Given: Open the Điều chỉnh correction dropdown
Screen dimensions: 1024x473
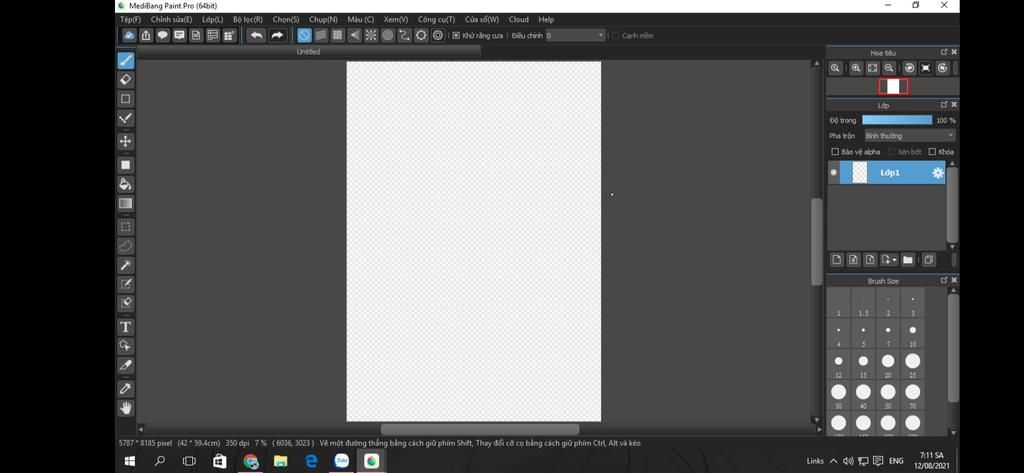Looking at the screenshot, I should tap(576, 35).
